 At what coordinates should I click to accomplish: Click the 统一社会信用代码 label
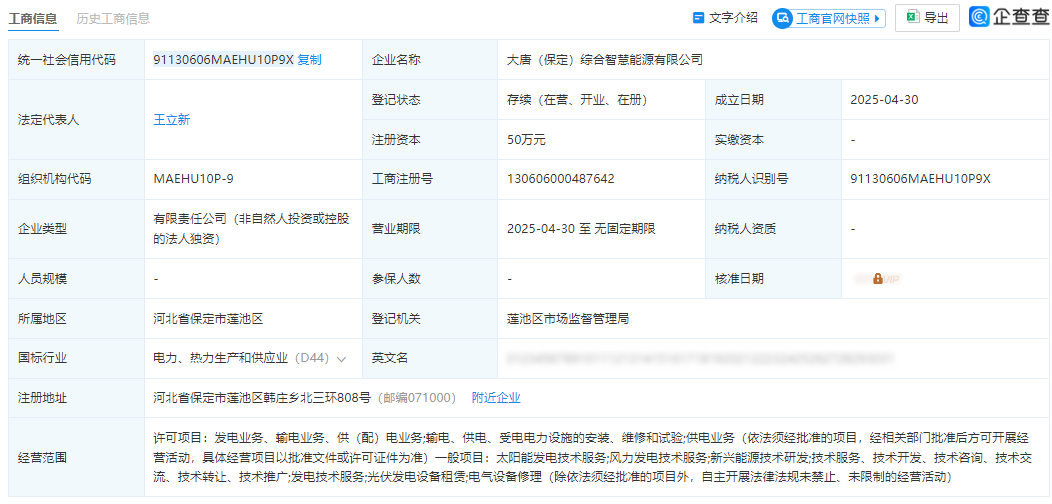(66, 60)
